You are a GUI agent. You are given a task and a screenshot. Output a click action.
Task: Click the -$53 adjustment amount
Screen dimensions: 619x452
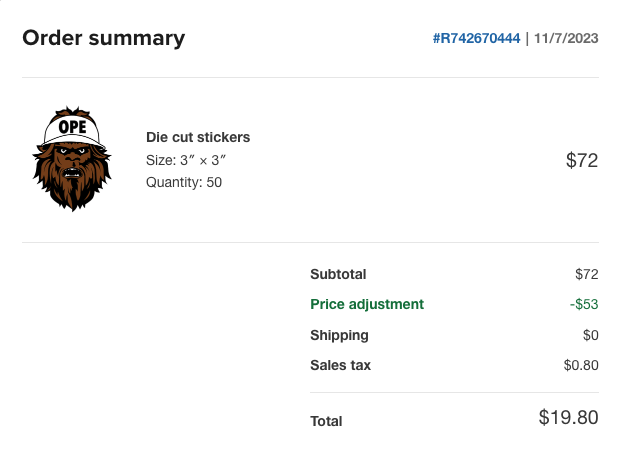581,304
